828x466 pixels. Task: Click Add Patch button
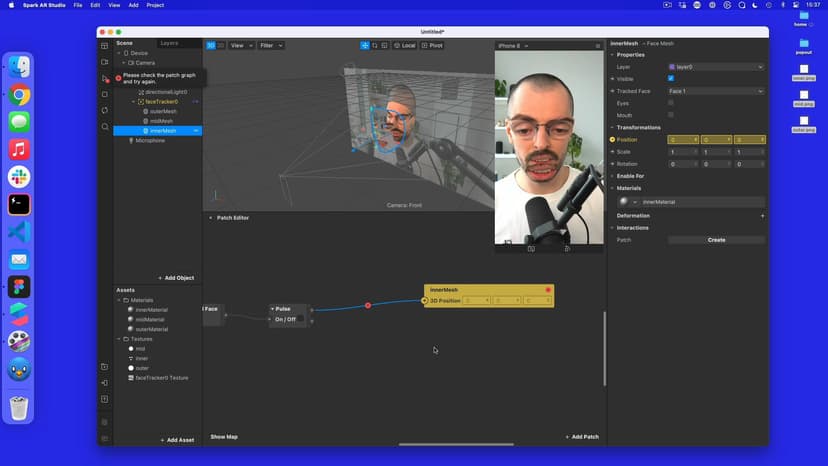tap(582, 437)
